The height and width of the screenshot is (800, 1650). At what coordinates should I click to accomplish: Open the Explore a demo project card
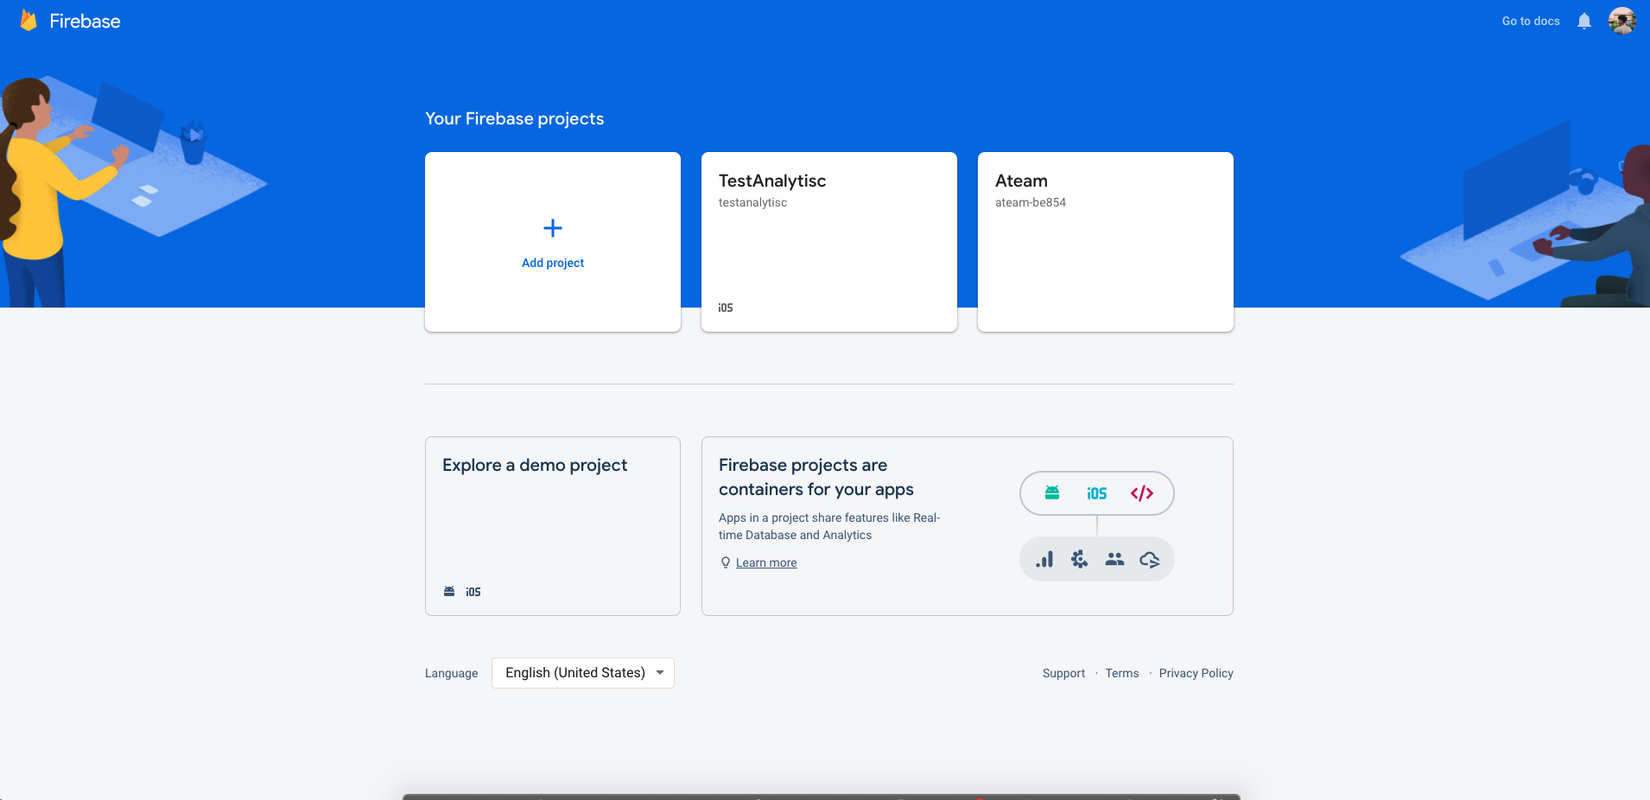coord(553,526)
